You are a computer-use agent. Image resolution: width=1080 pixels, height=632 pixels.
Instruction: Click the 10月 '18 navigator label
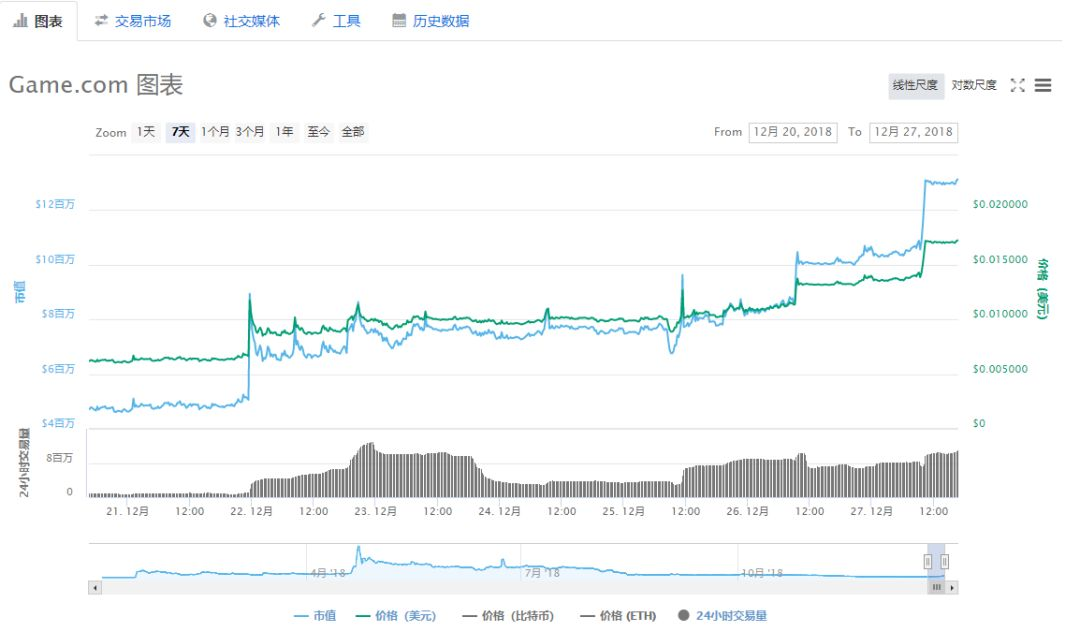[762, 573]
